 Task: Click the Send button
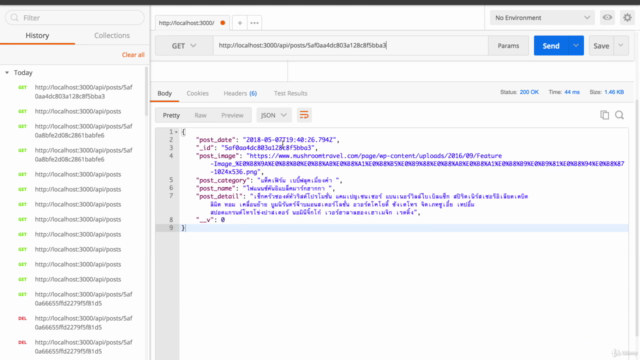point(551,46)
